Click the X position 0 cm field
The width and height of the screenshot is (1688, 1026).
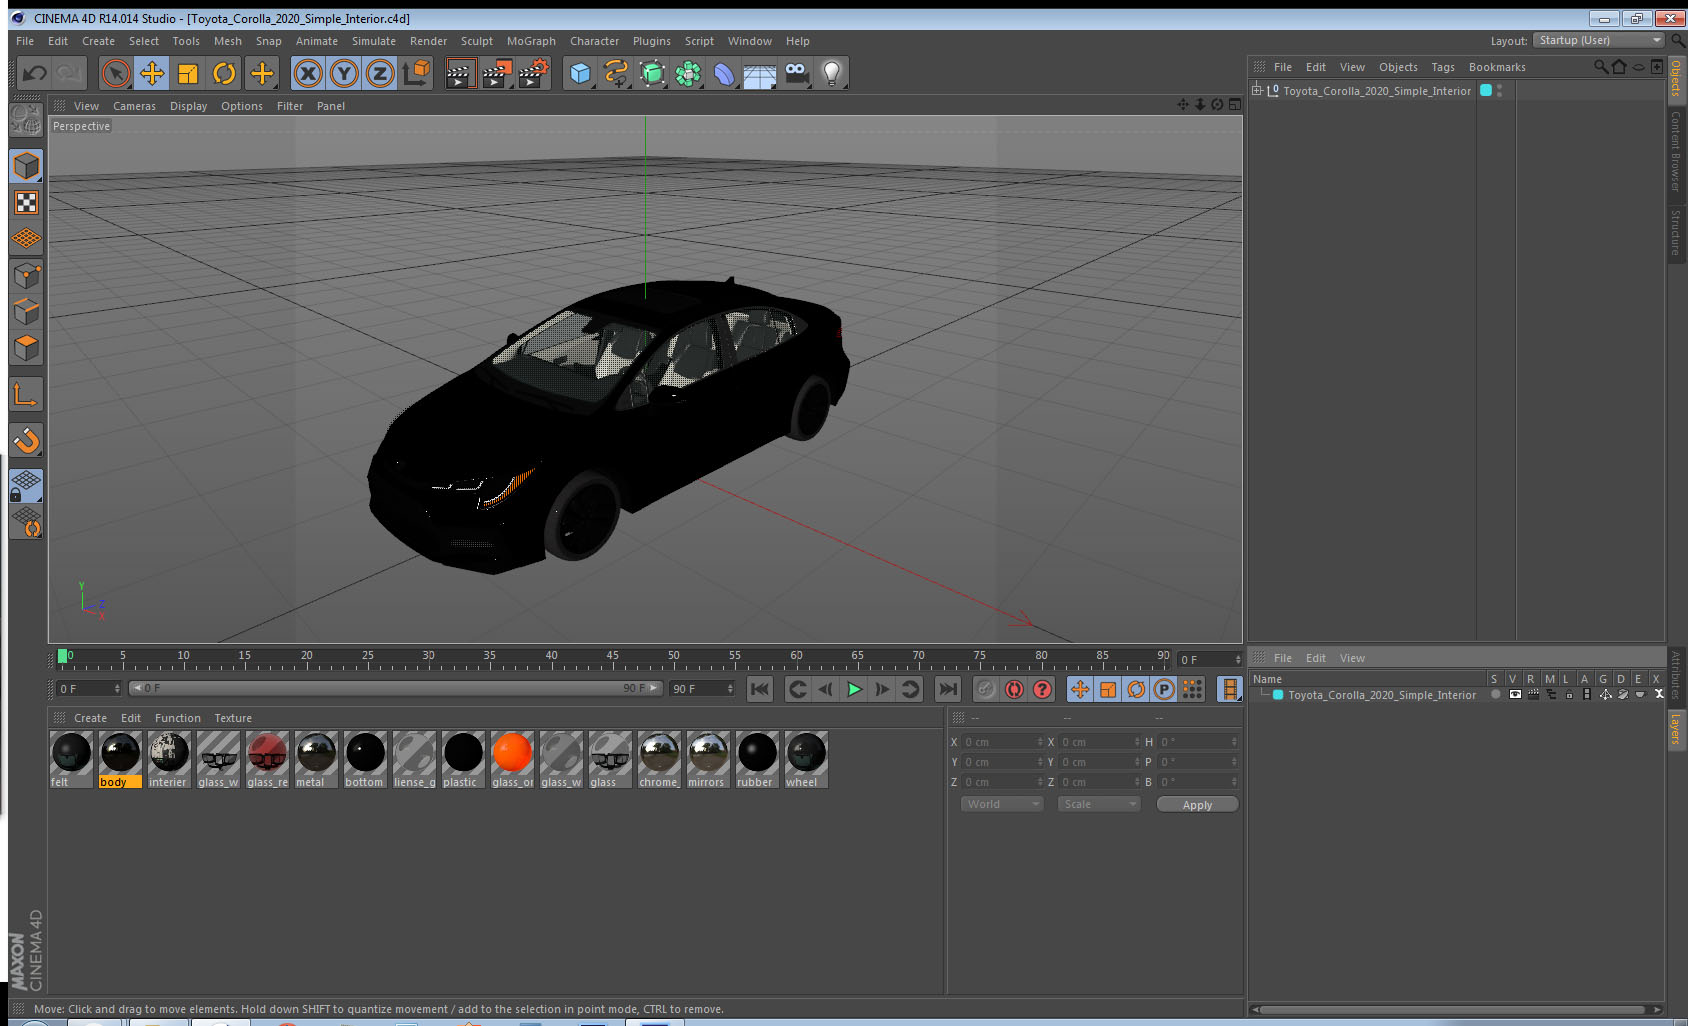click(x=1002, y=742)
